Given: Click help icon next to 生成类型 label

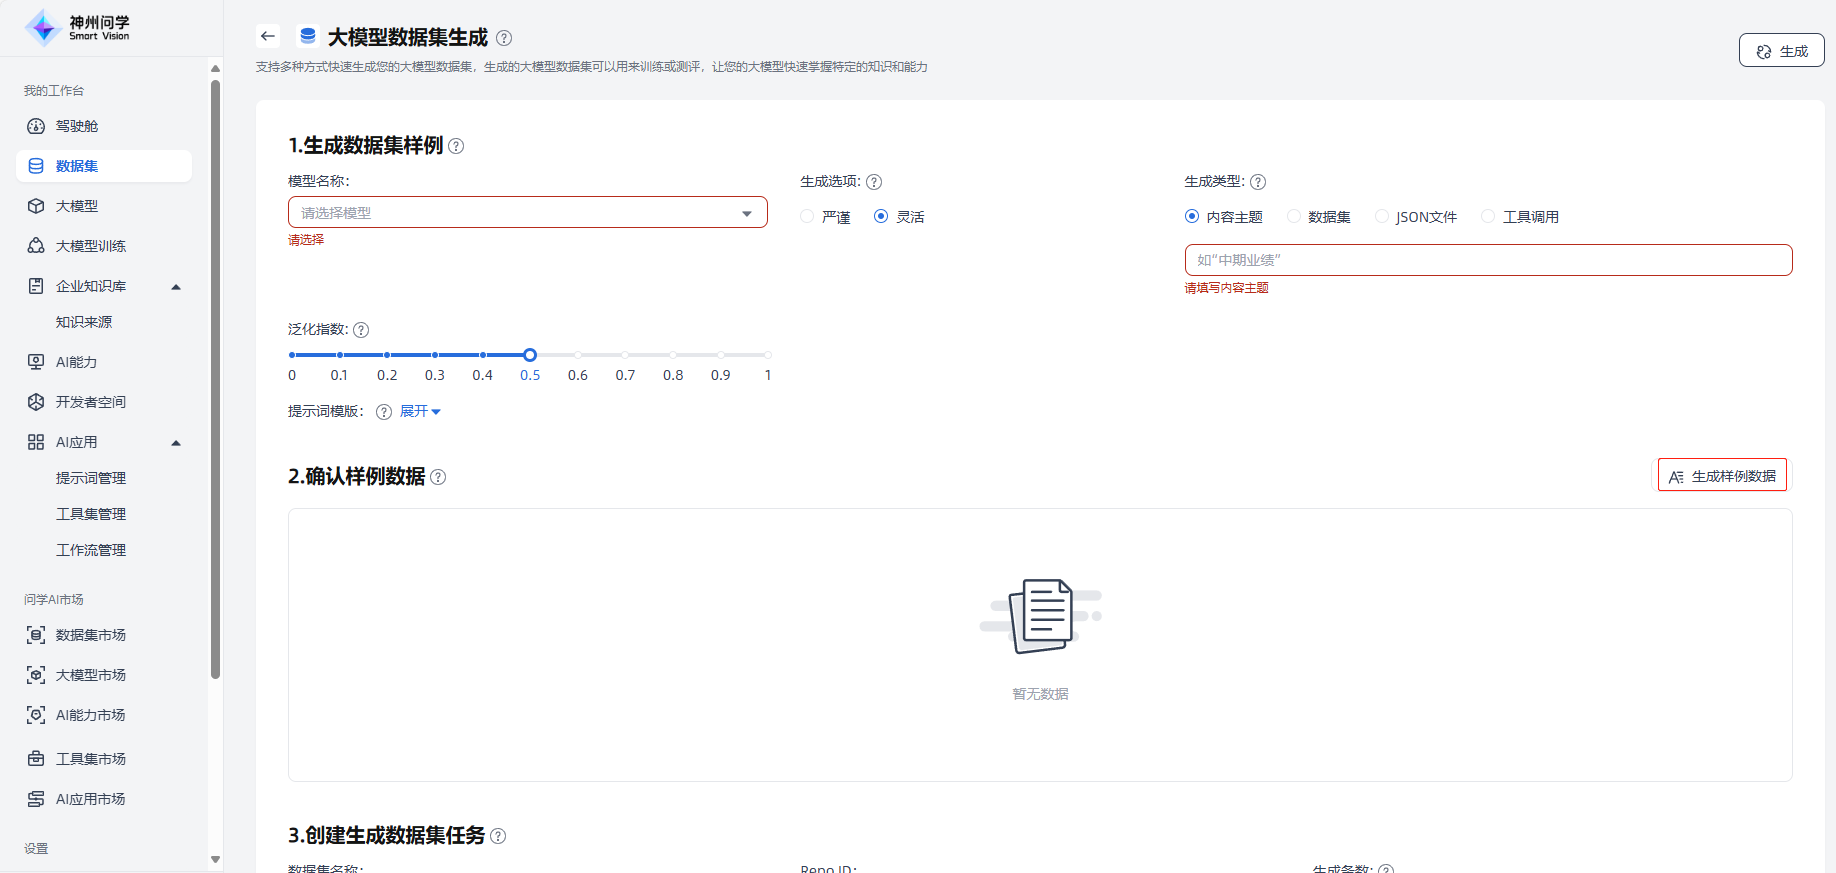Looking at the screenshot, I should [x=1258, y=182].
